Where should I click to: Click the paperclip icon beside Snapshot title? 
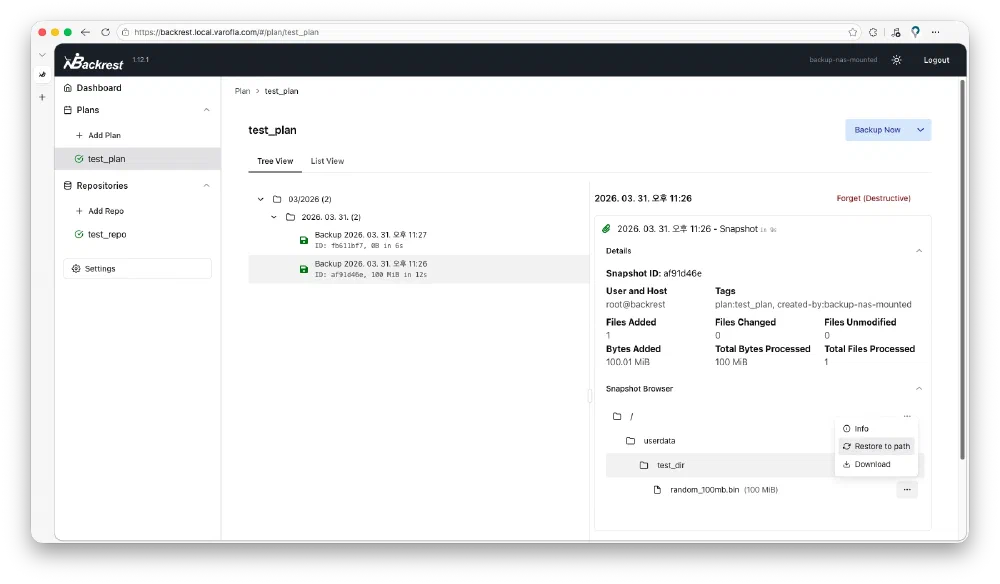[606, 229]
